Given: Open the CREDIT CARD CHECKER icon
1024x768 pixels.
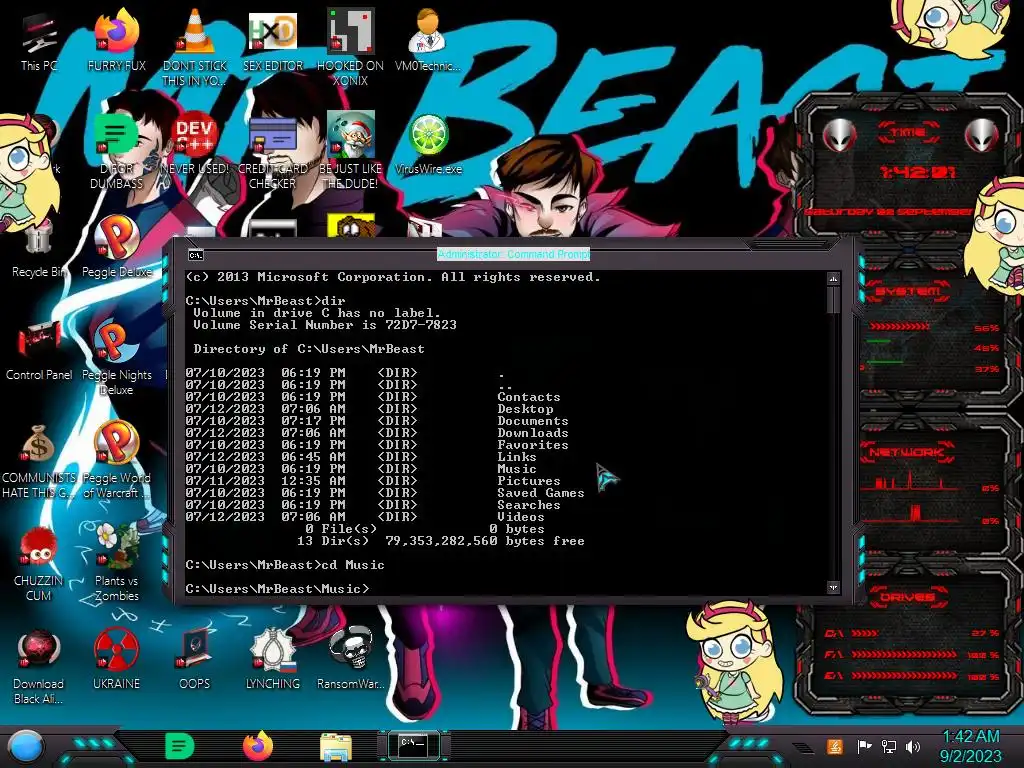Looking at the screenshot, I should click(272, 150).
